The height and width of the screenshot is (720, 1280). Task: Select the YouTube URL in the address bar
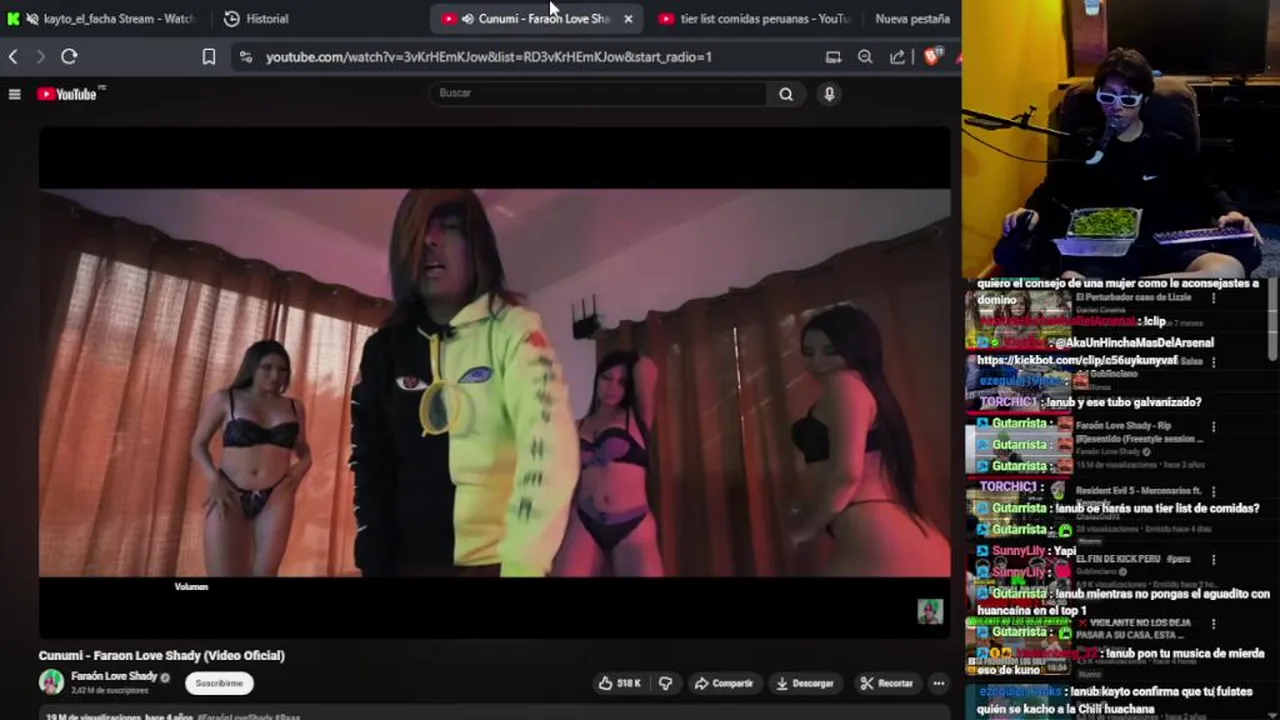489,57
